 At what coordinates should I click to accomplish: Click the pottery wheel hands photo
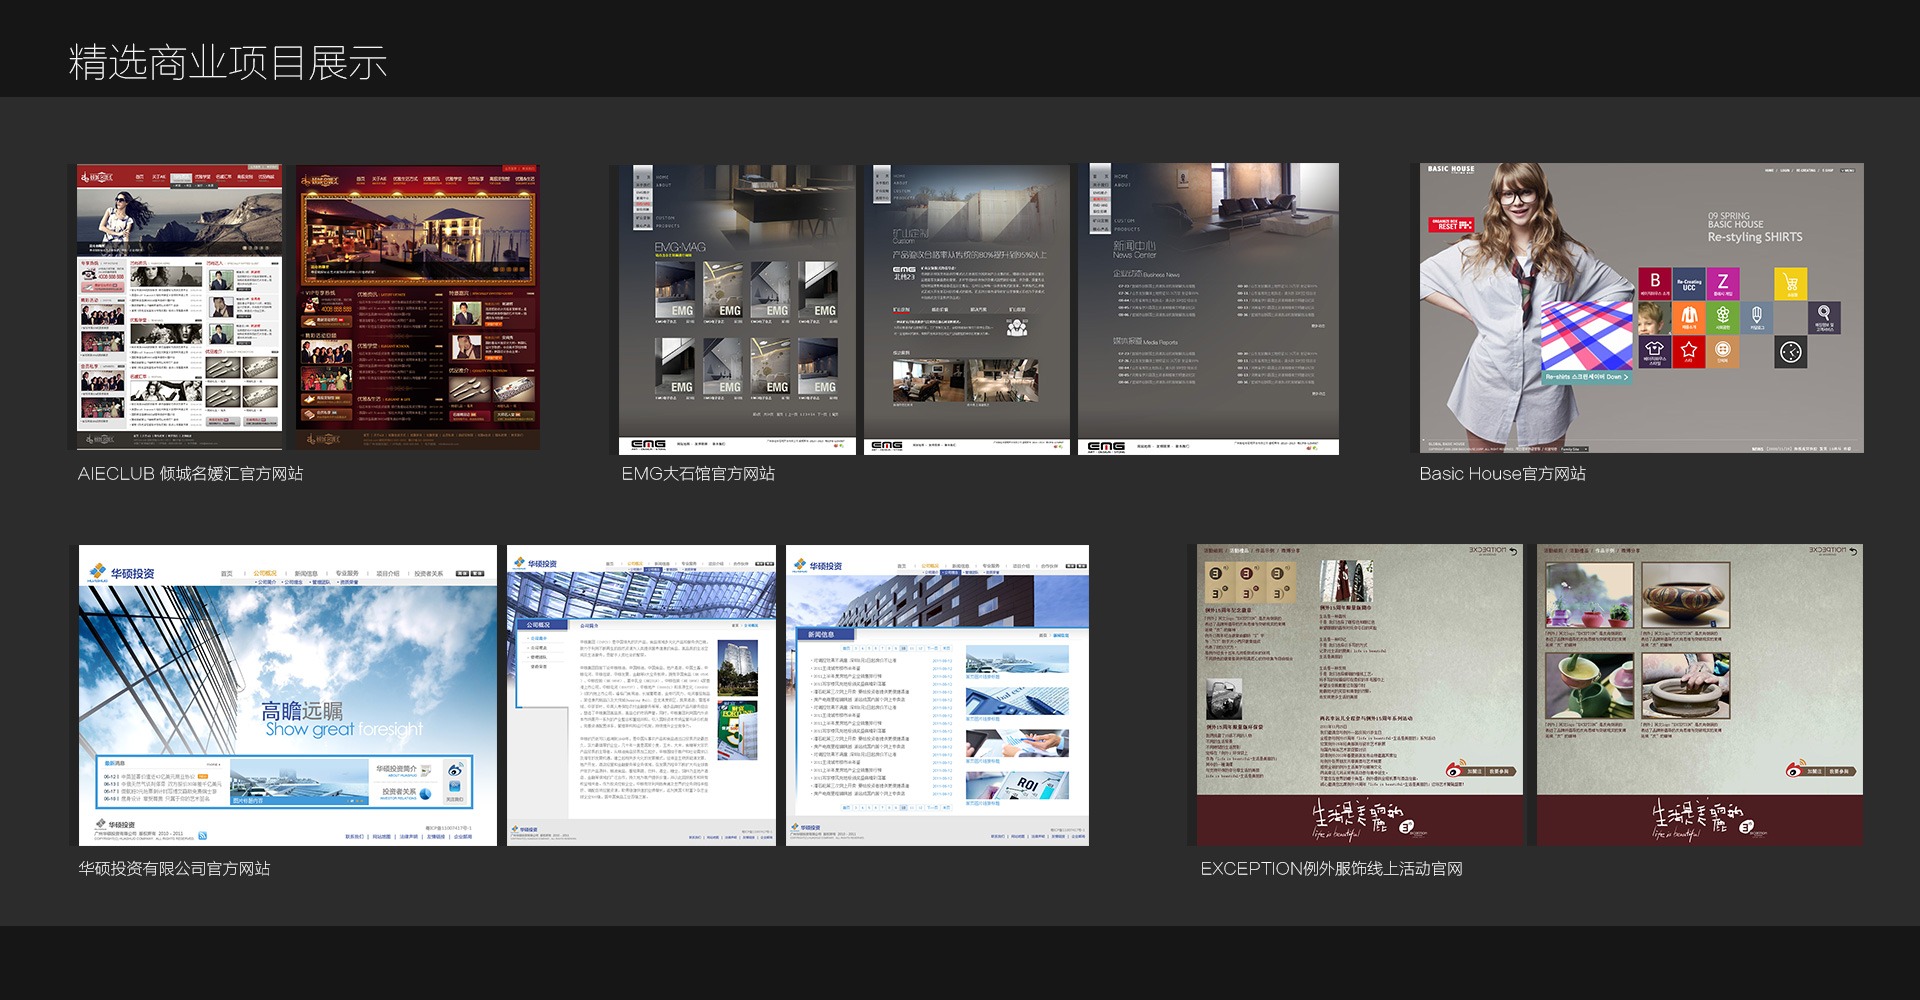[x=1685, y=686]
